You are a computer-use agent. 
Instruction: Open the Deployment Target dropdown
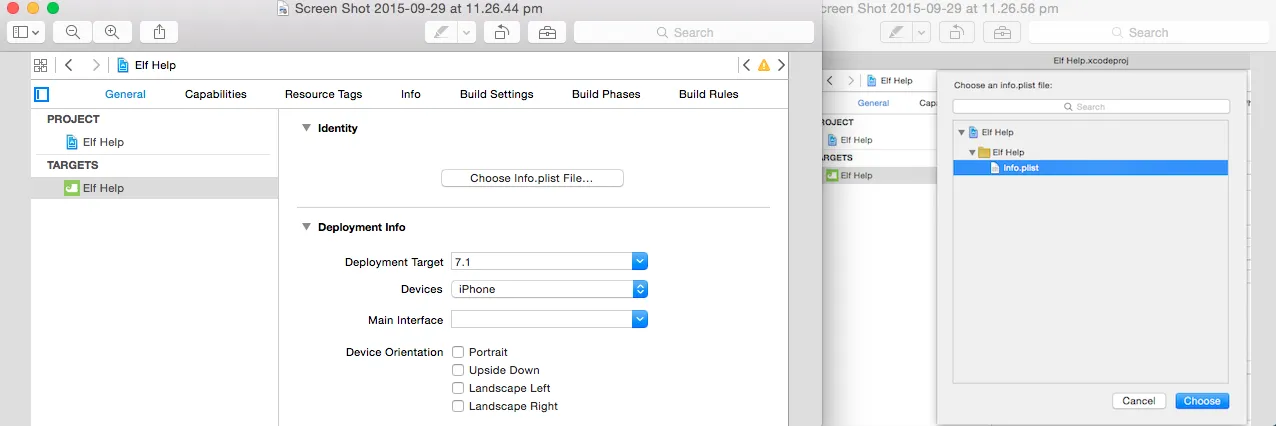(640, 262)
